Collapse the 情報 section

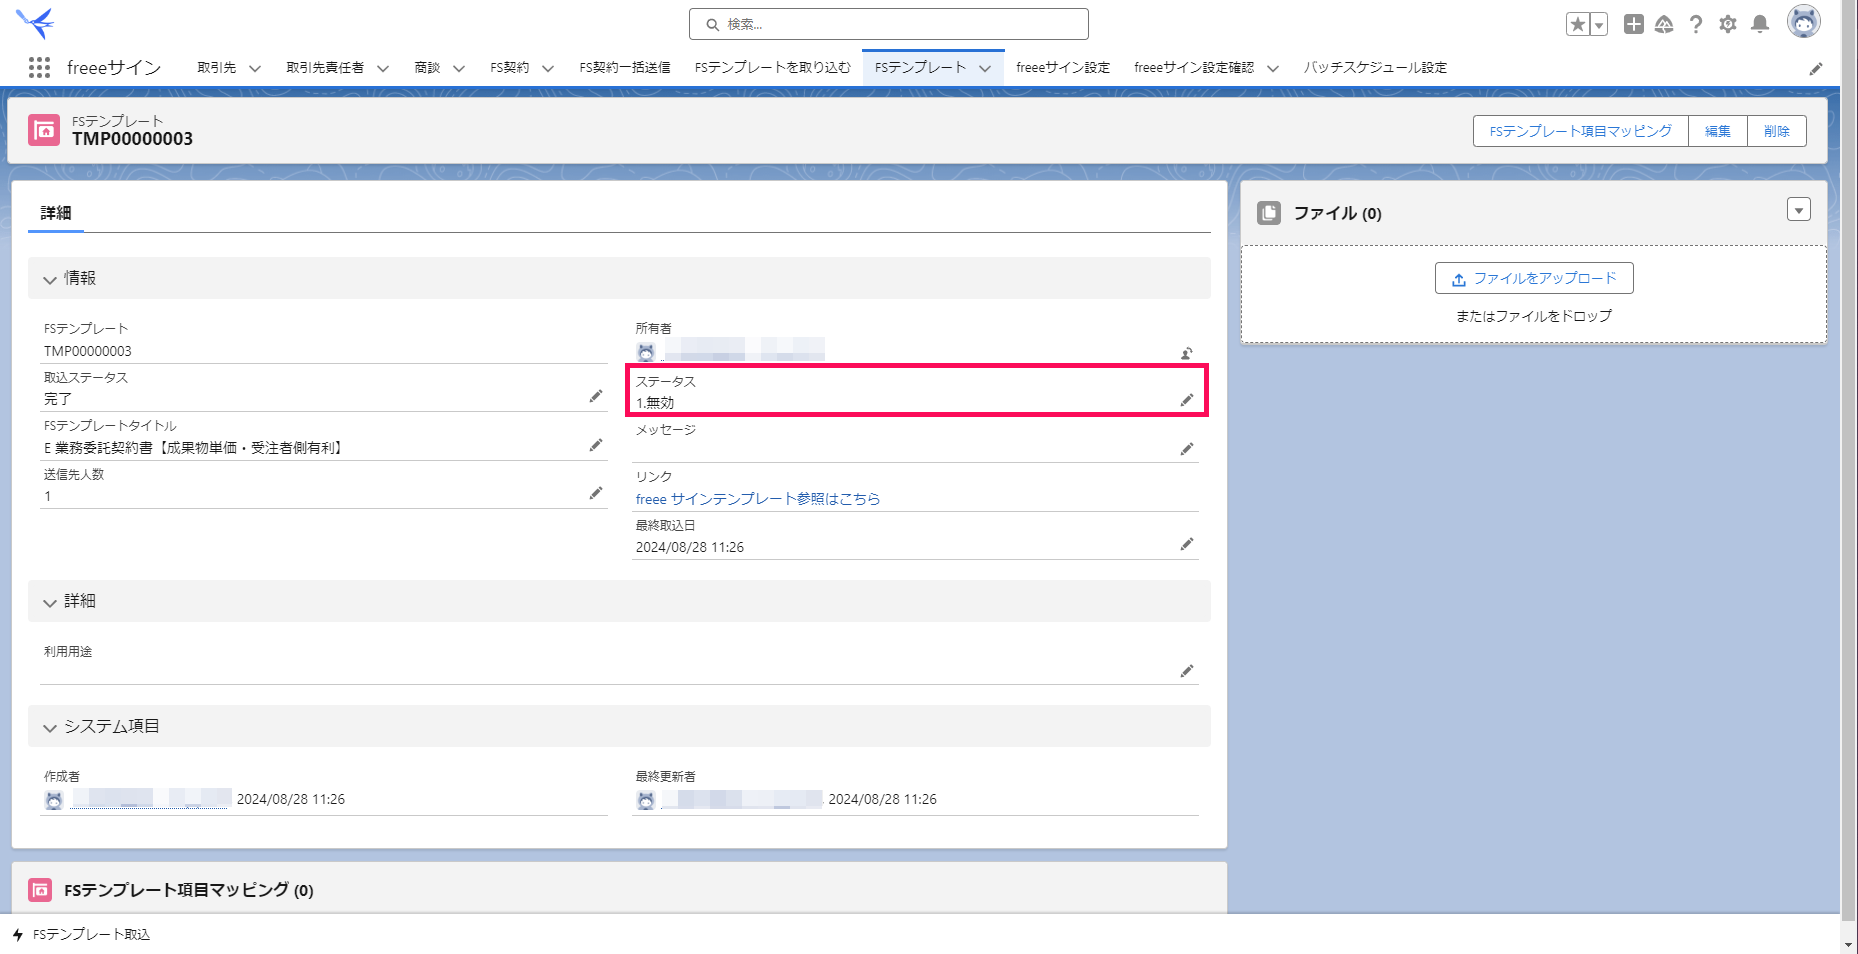pyautogui.click(x=50, y=279)
